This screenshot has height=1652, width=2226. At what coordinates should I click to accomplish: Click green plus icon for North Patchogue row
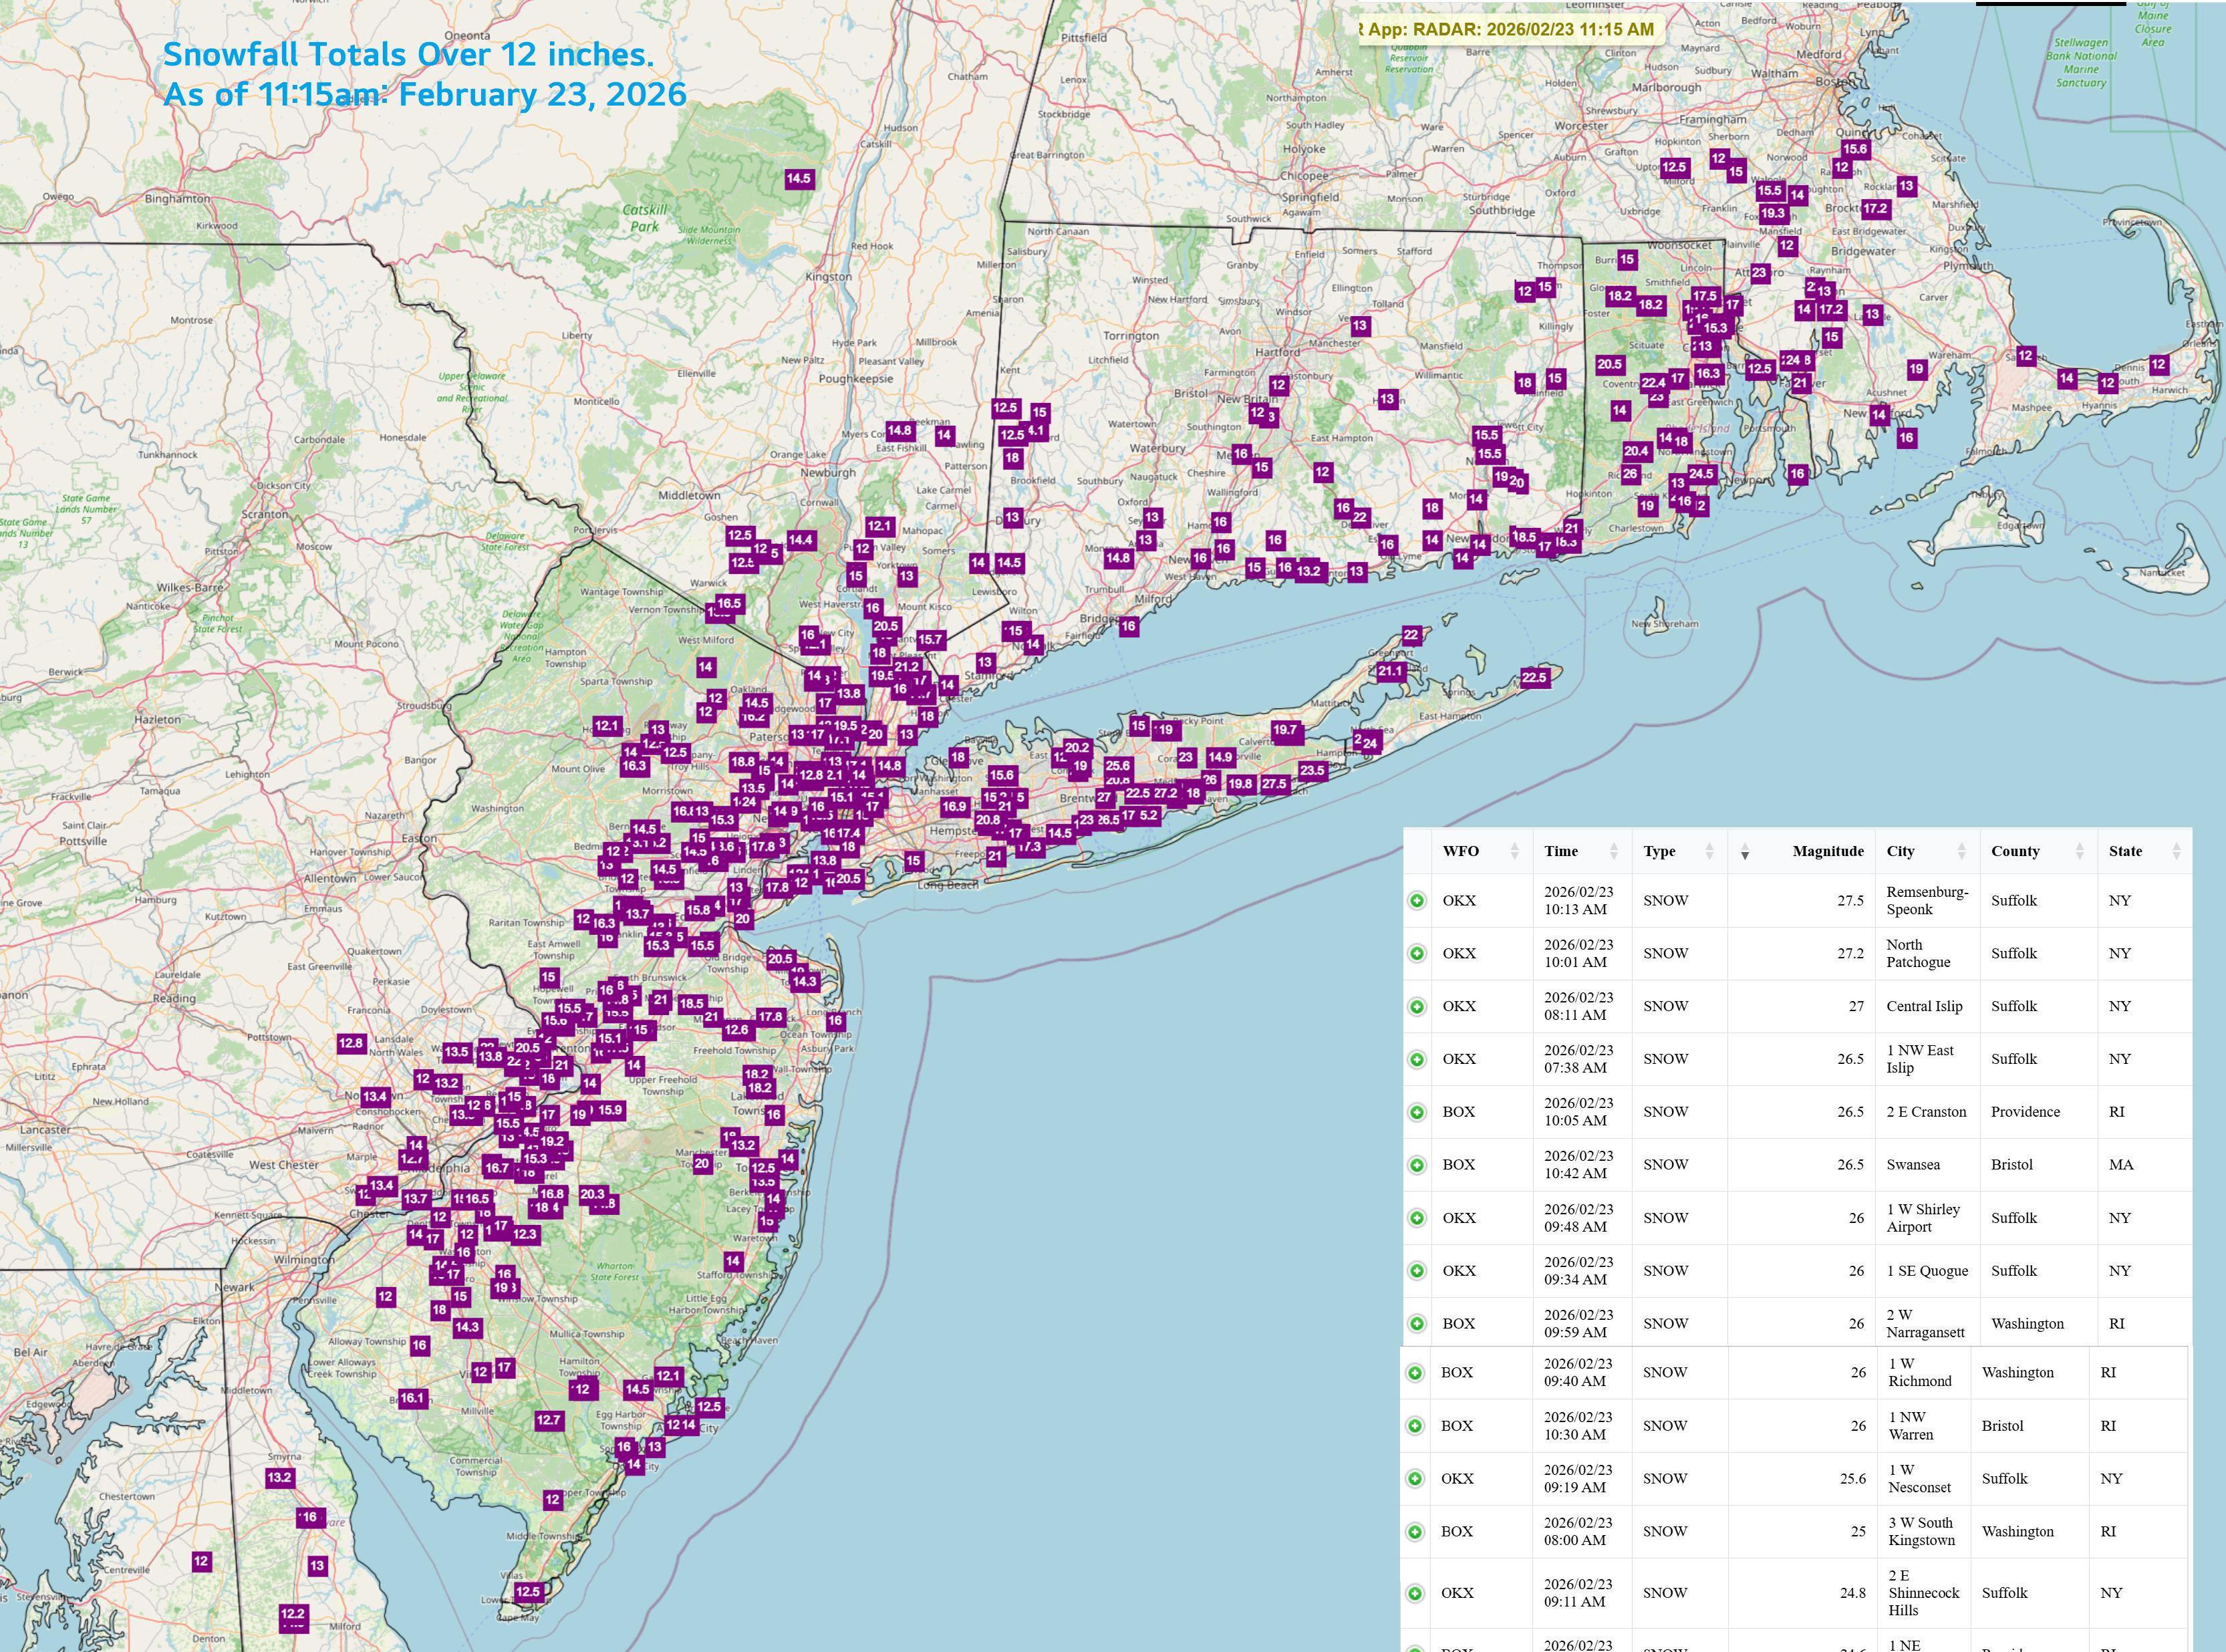[1417, 954]
